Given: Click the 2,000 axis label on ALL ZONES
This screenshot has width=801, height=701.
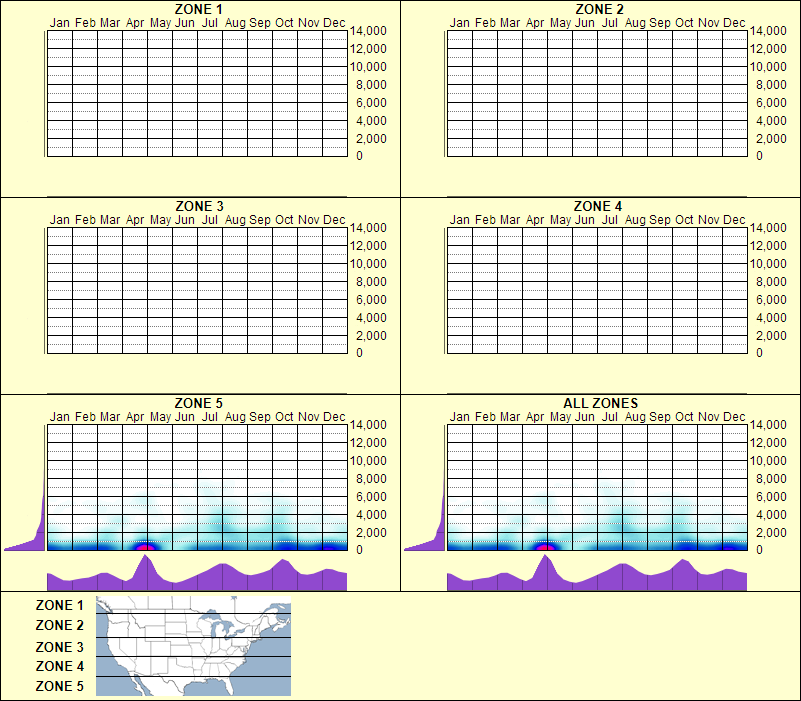Looking at the screenshot, I should [x=771, y=533].
